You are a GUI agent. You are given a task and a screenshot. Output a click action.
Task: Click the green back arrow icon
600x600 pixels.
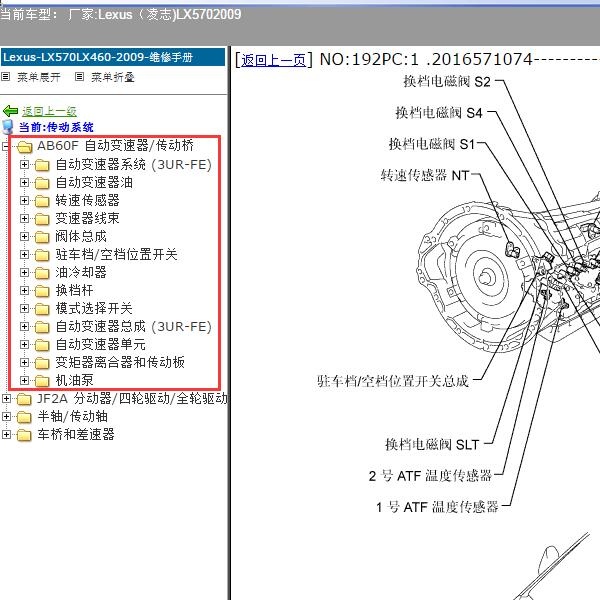click(10, 111)
